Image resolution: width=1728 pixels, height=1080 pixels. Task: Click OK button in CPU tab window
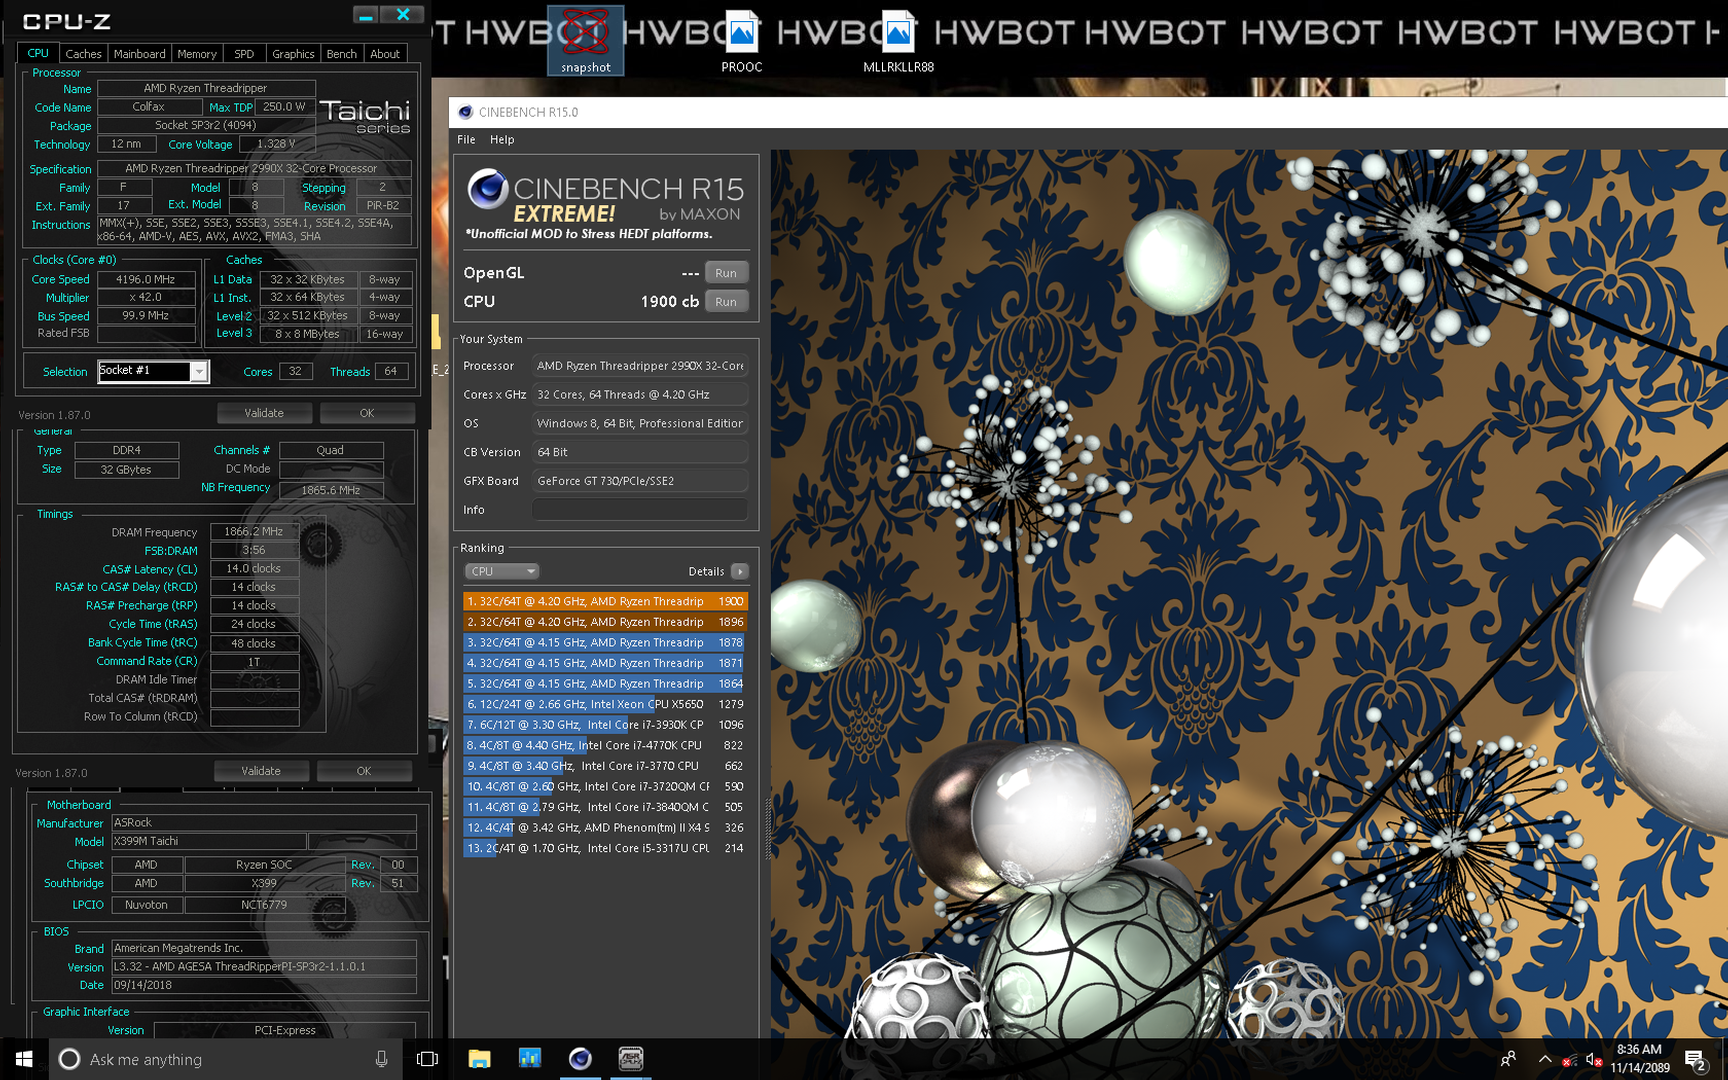(367, 413)
